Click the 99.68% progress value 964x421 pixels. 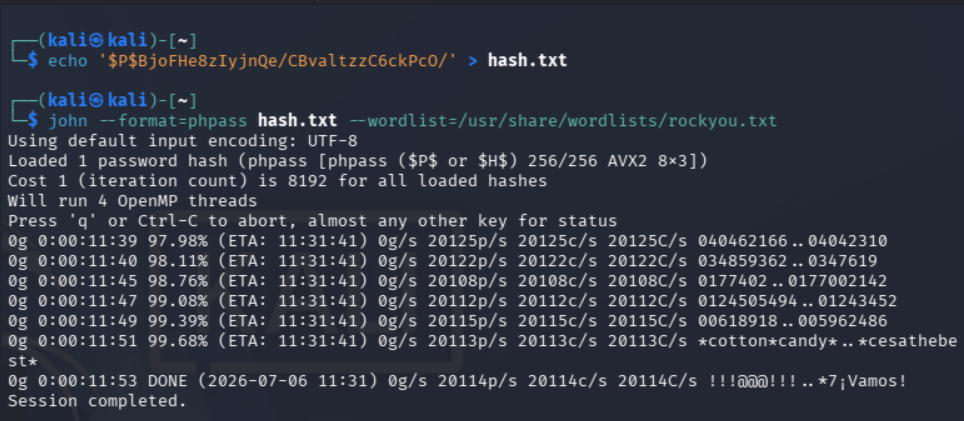point(178,340)
